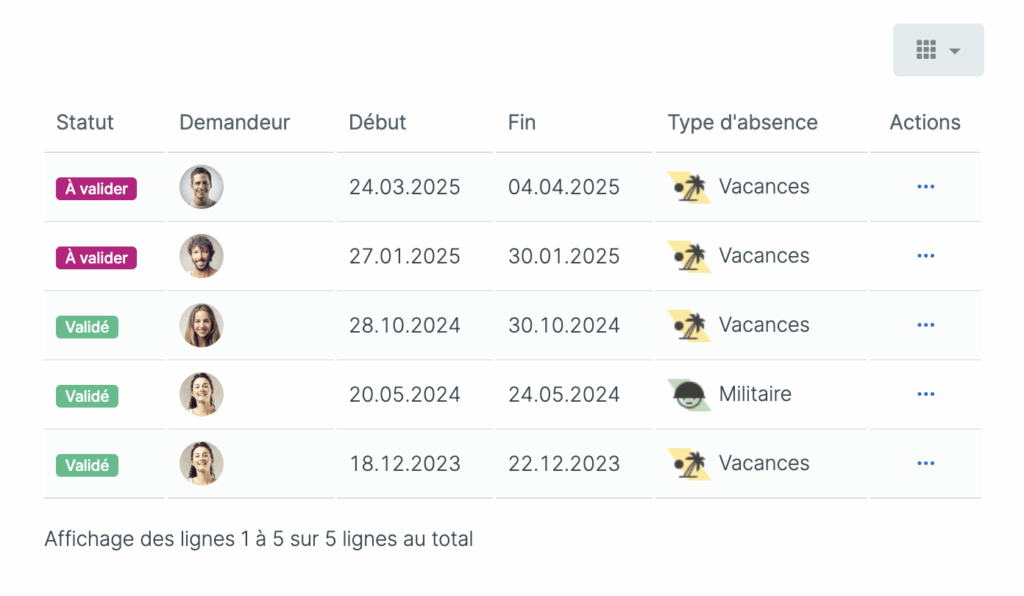Open the column settings grid icon
This screenshot has width=1024, height=596.
click(926, 49)
